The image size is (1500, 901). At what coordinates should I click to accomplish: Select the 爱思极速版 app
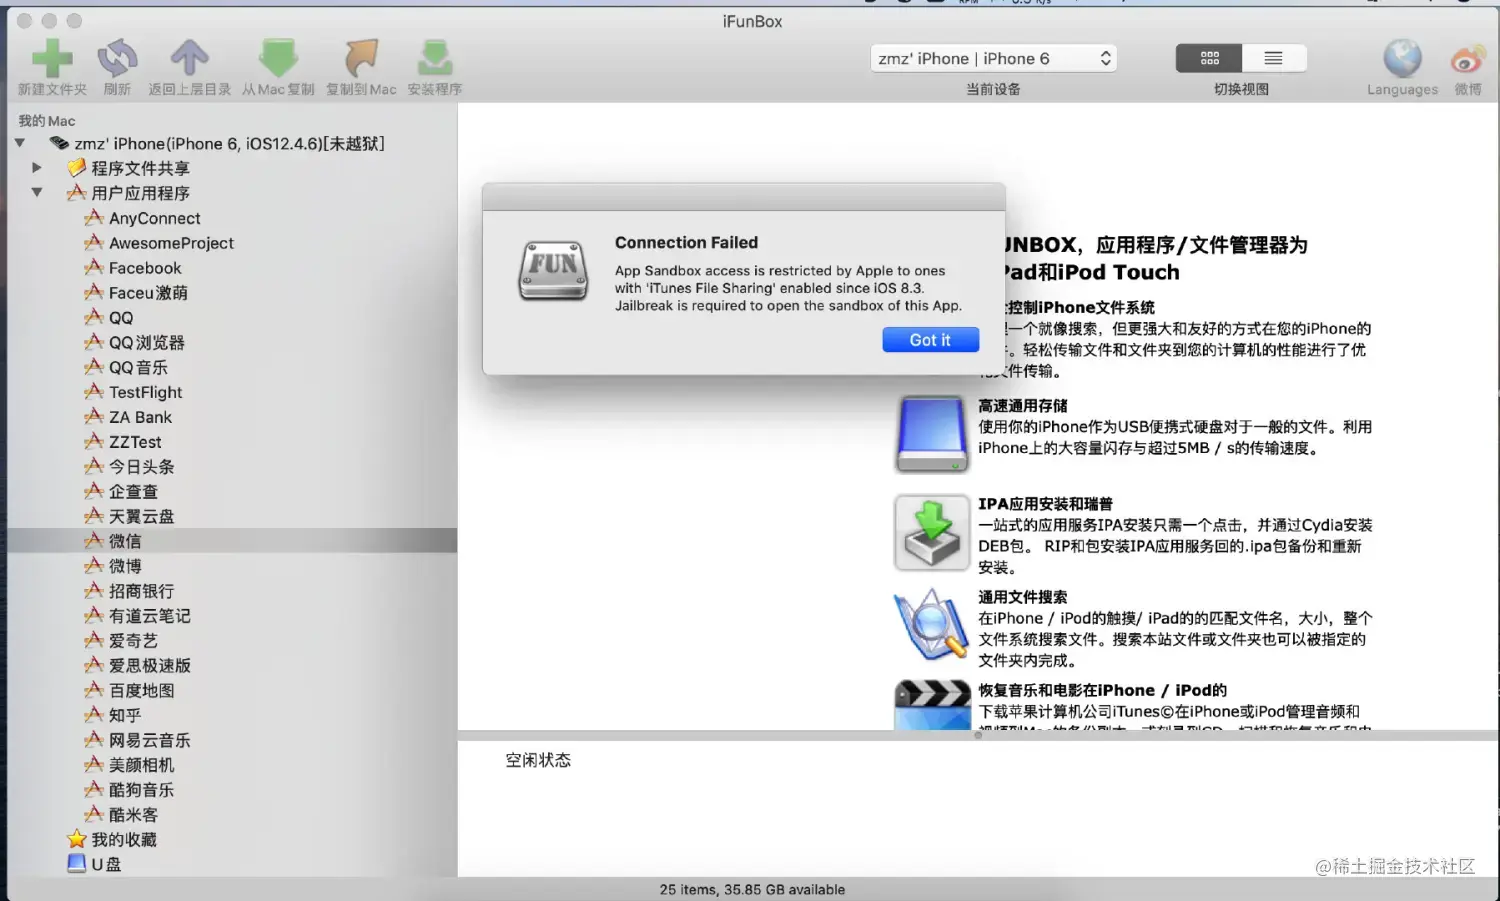pos(149,665)
